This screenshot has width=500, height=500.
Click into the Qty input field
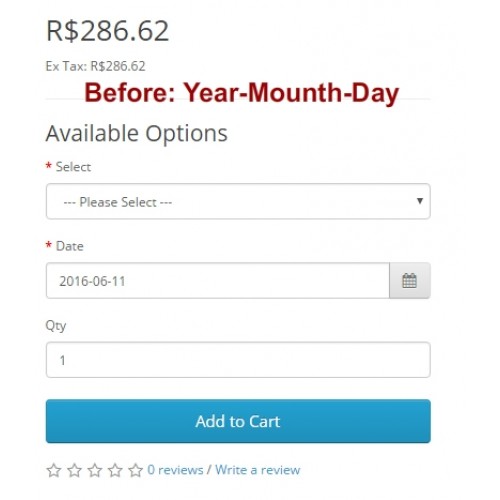(x=238, y=360)
